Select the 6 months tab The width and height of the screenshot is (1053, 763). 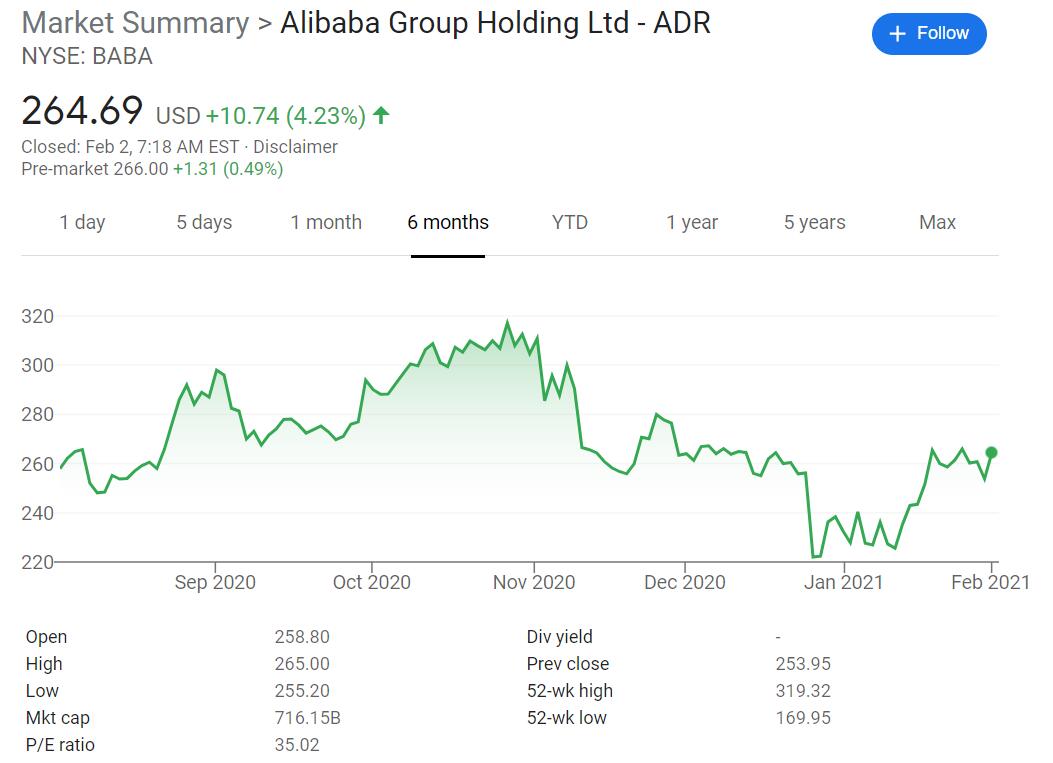coord(448,222)
